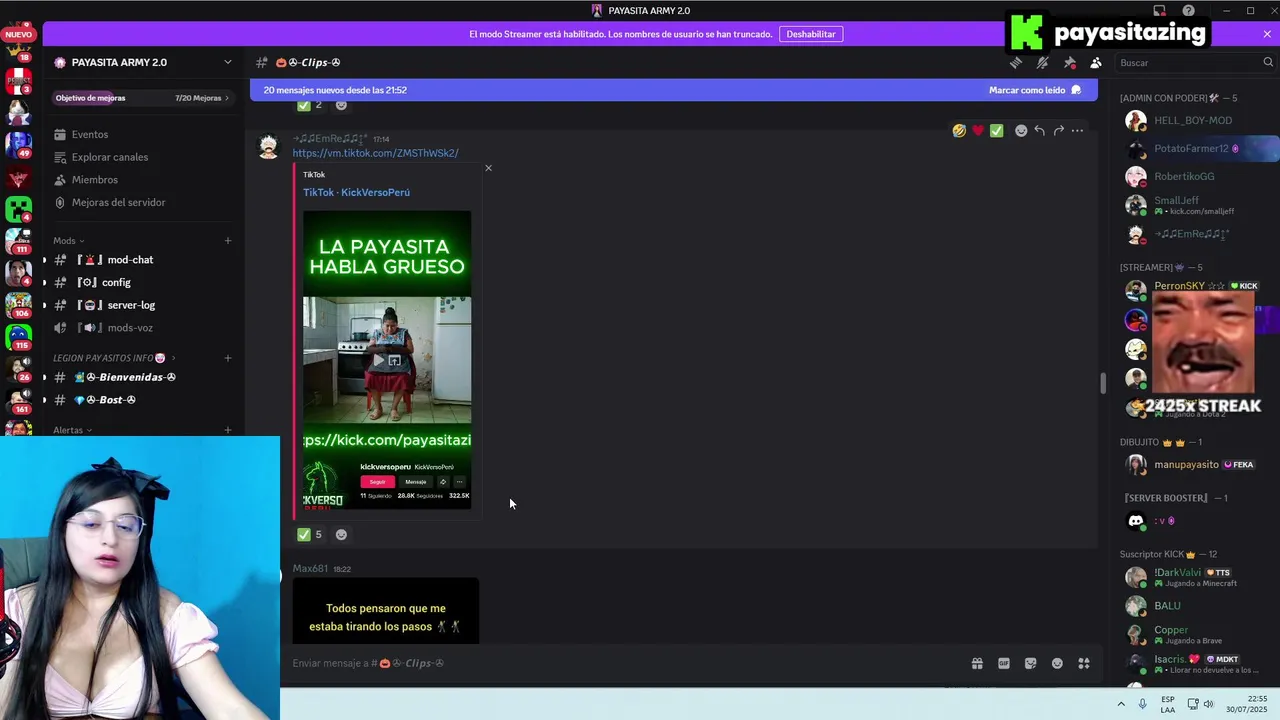Open the gift Nitro icon
Viewport: 1280px width, 720px height.
pyautogui.click(x=977, y=663)
